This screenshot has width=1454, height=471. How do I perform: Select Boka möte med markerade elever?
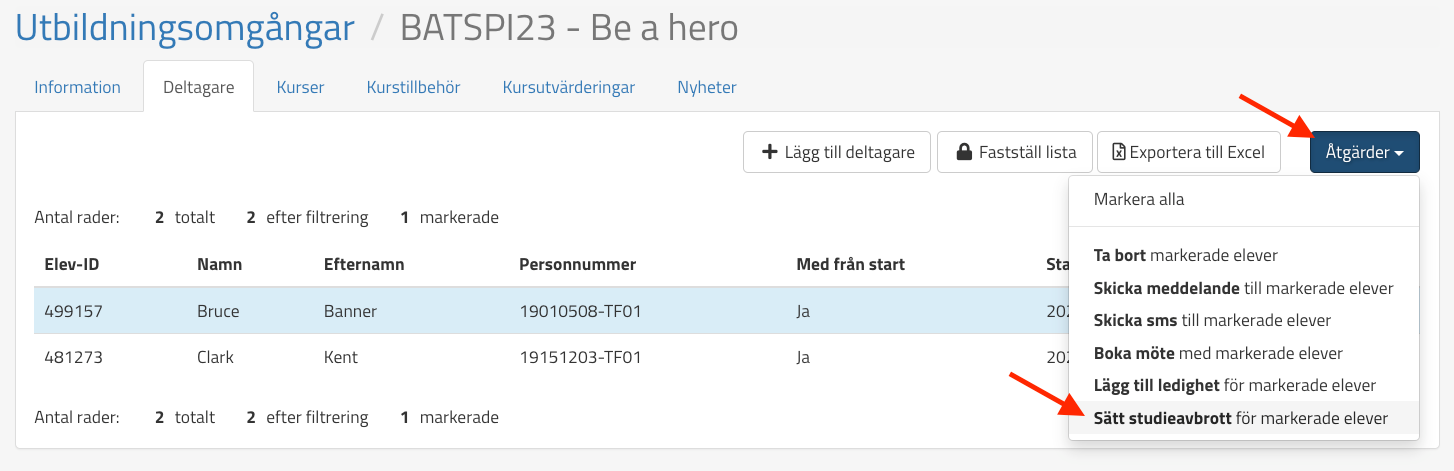(x=1218, y=353)
